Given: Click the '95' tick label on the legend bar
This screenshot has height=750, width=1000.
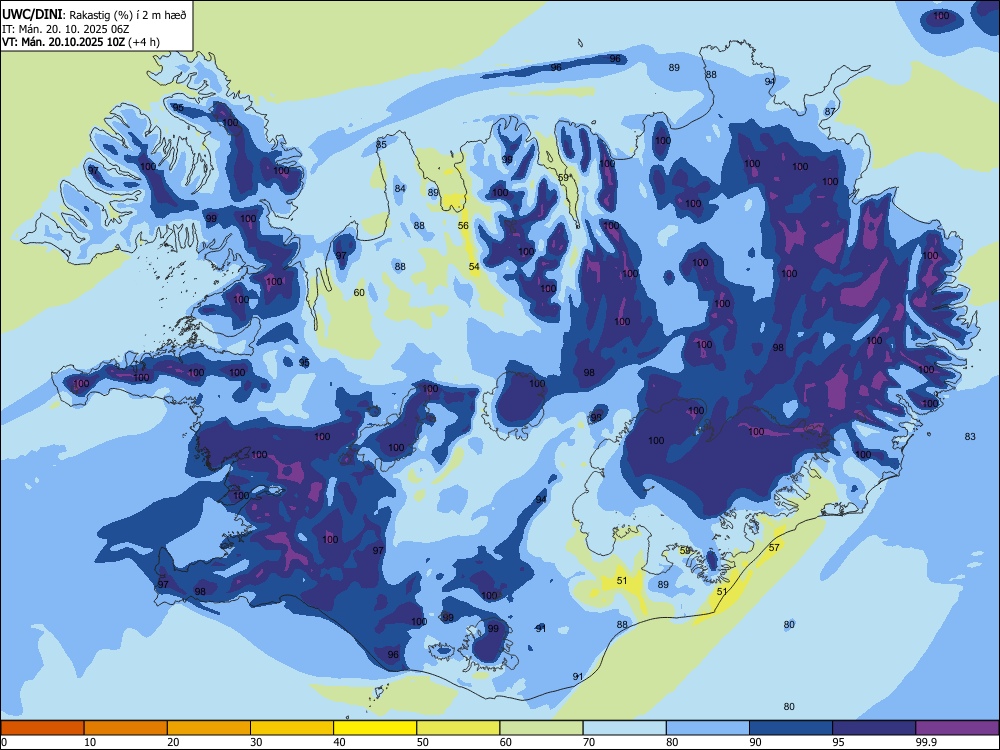Looking at the screenshot, I should (x=838, y=742).
